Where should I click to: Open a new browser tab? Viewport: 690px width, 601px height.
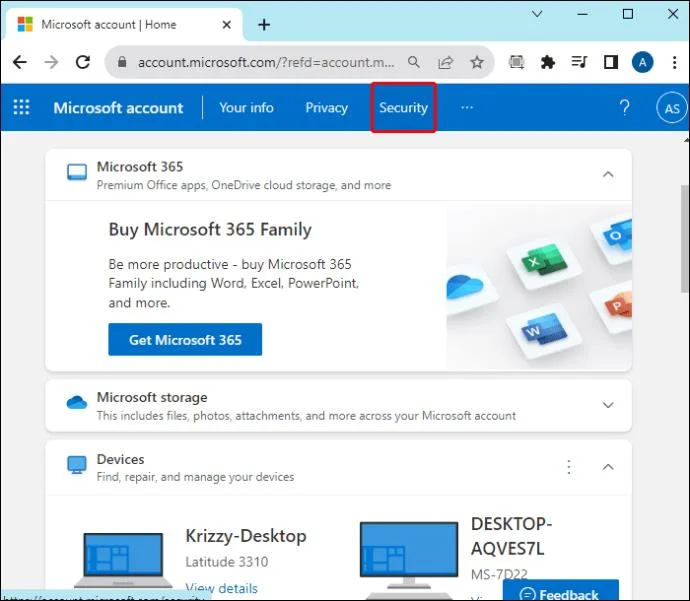coord(264,25)
